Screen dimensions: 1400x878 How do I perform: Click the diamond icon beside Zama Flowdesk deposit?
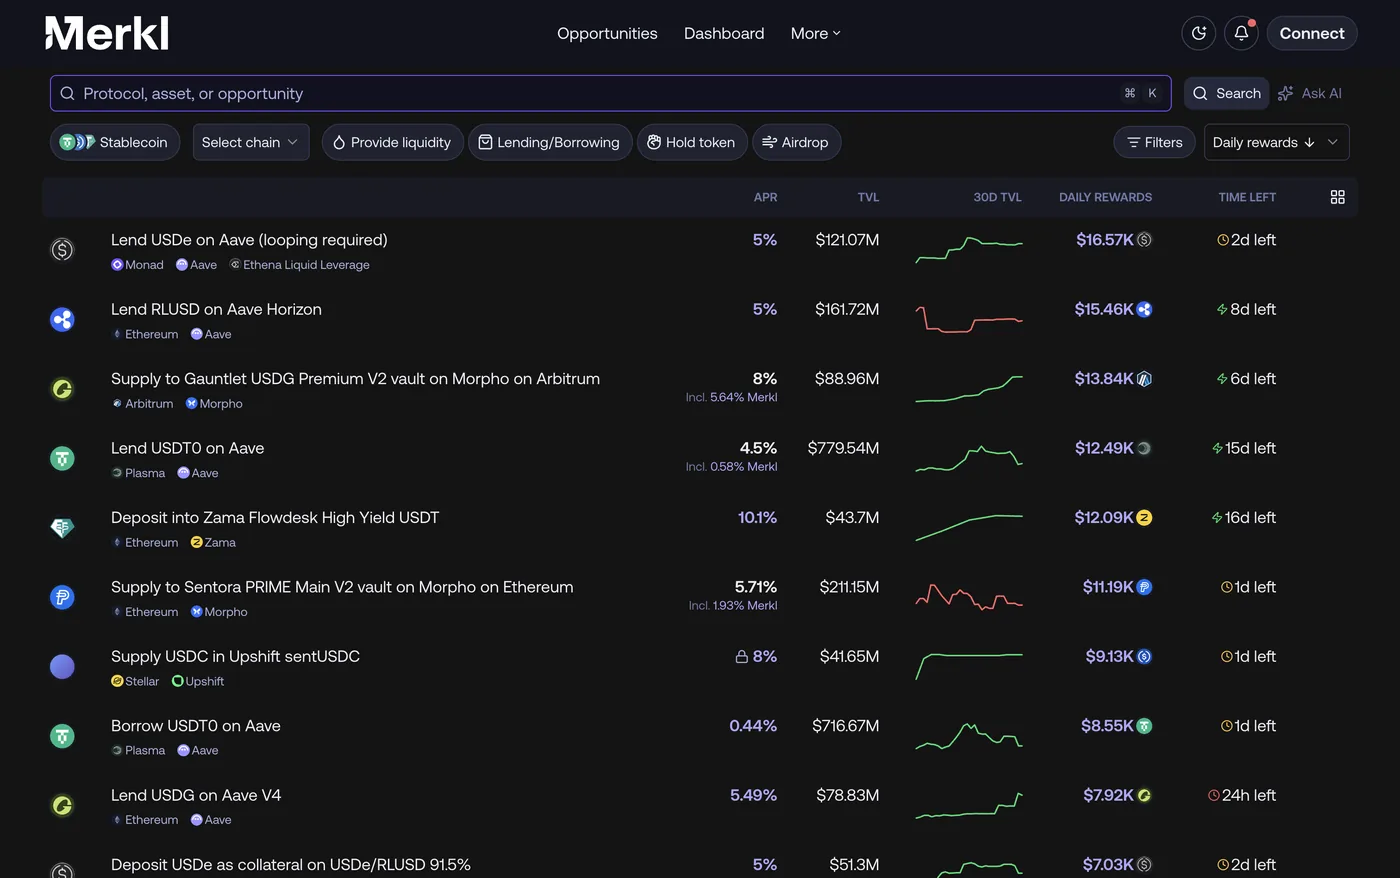point(62,527)
